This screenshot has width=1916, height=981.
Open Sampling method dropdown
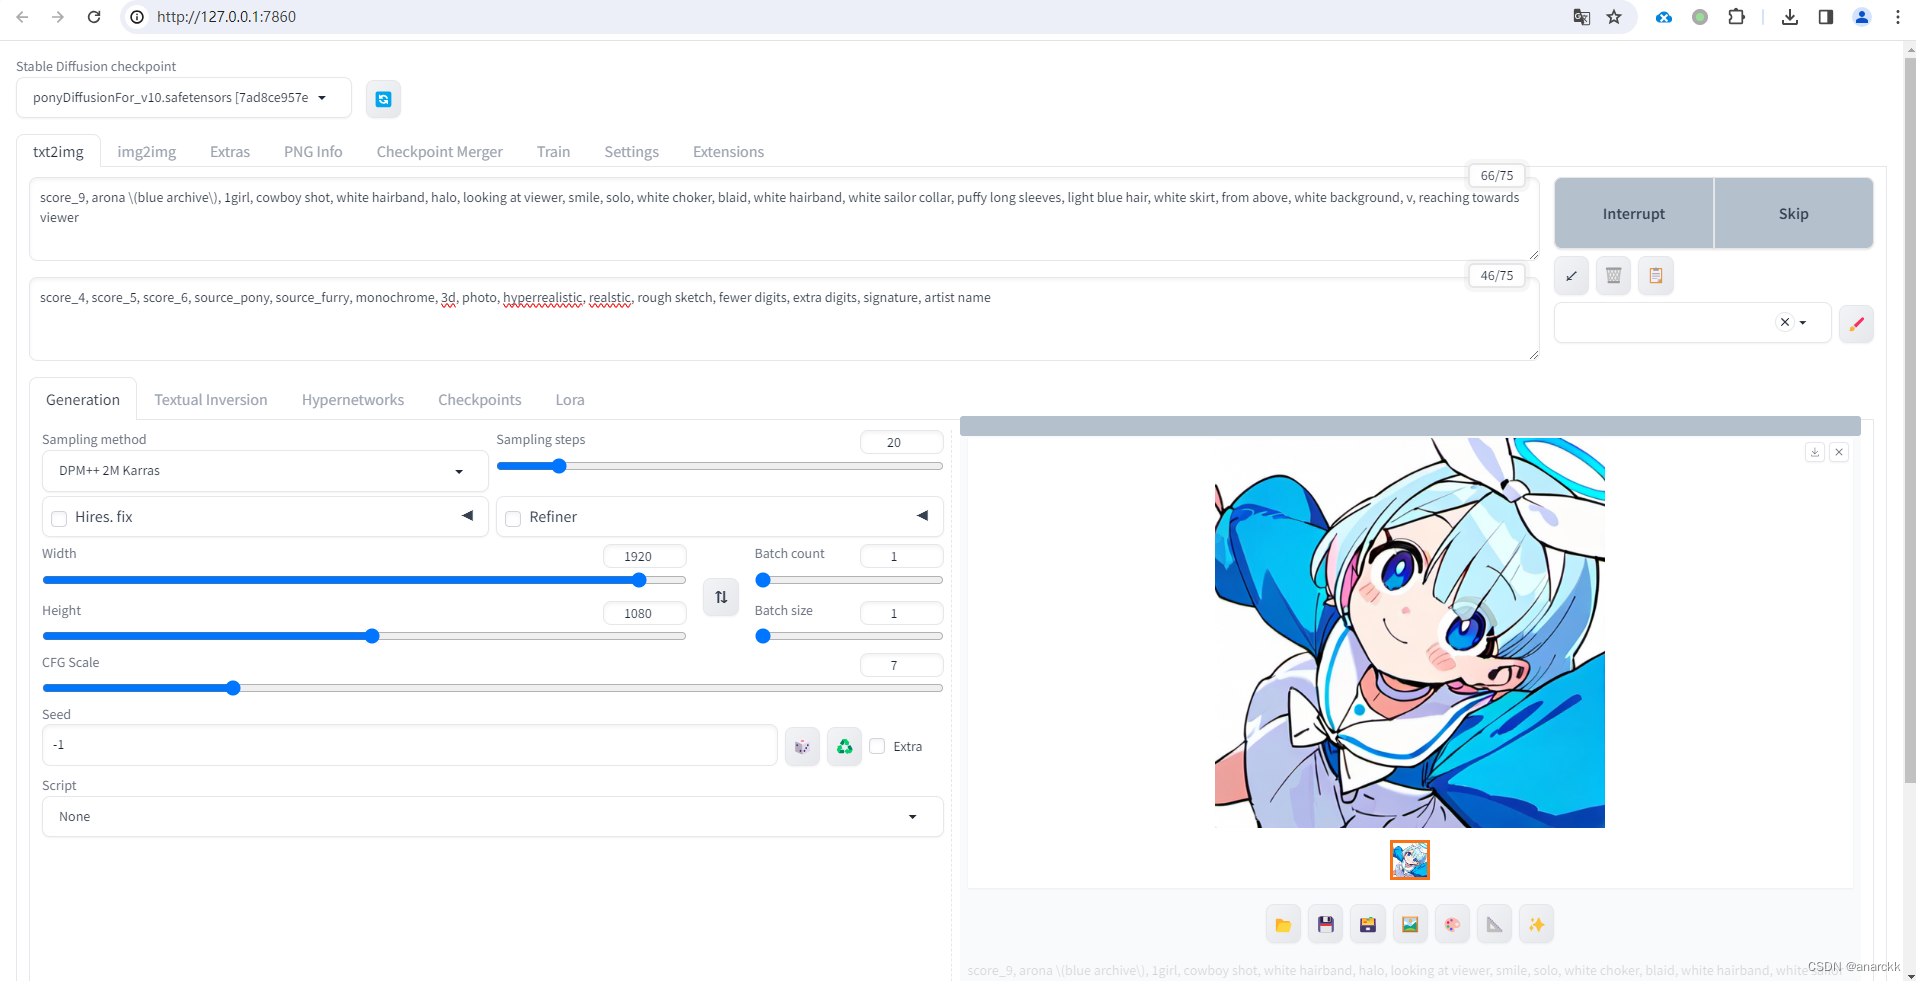(x=265, y=471)
